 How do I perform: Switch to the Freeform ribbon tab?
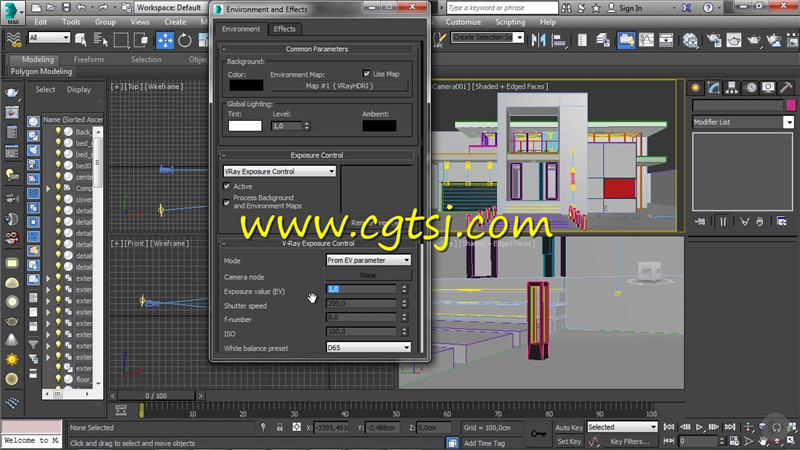pos(88,59)
